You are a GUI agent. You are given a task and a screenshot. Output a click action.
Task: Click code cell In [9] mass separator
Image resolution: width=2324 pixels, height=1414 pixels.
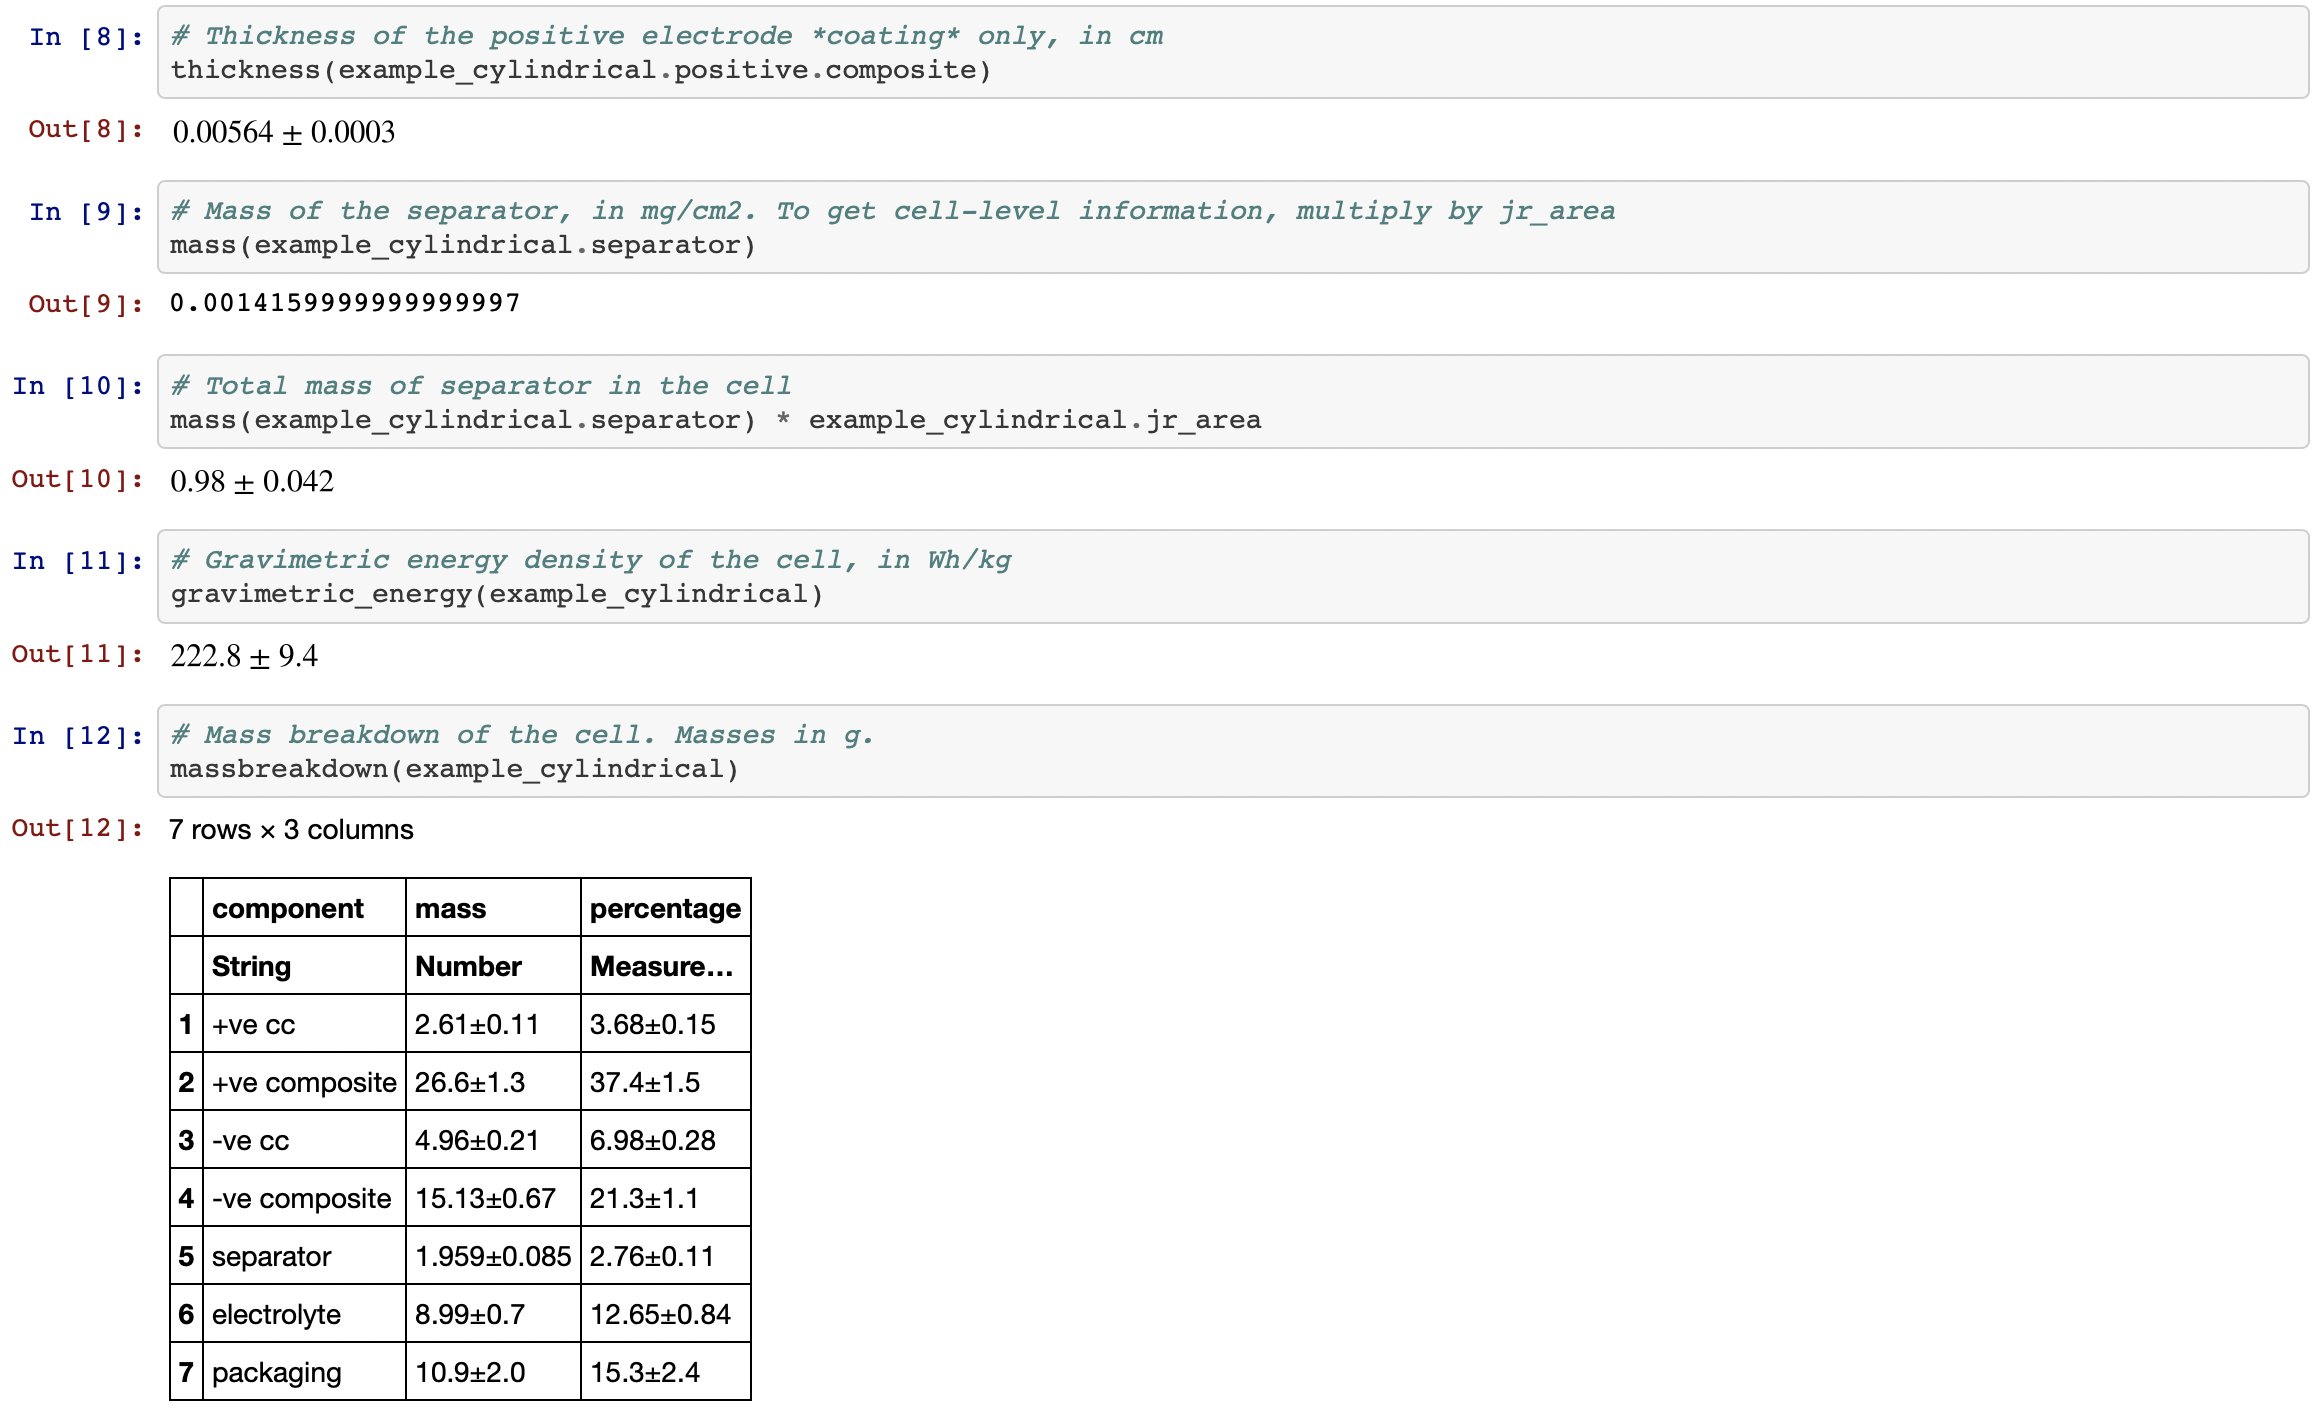click(x=1232, y=227)
